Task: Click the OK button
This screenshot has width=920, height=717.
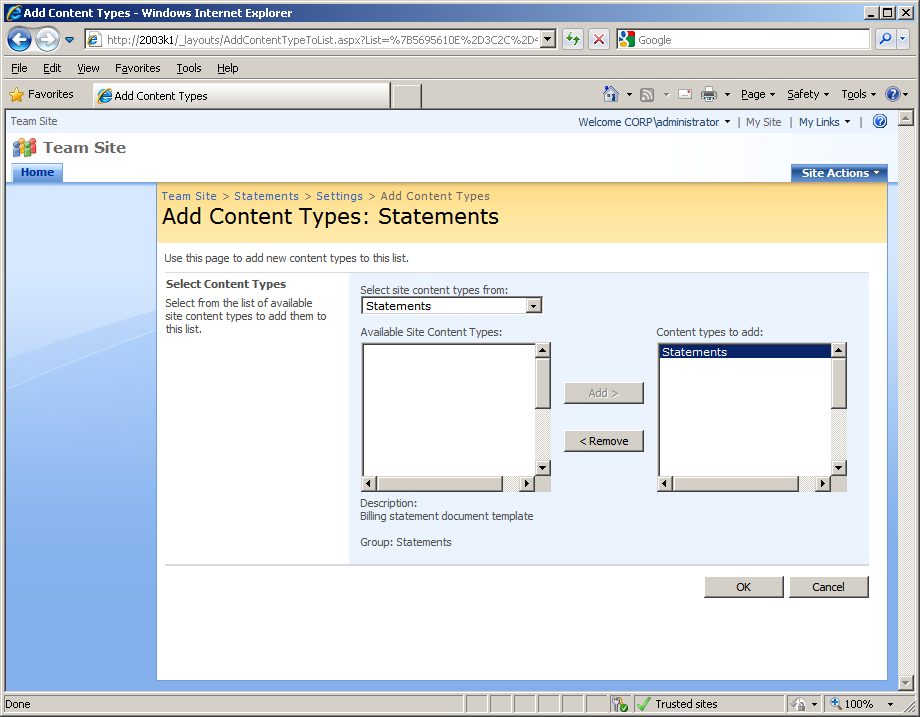Action: (x=743, y=587)
